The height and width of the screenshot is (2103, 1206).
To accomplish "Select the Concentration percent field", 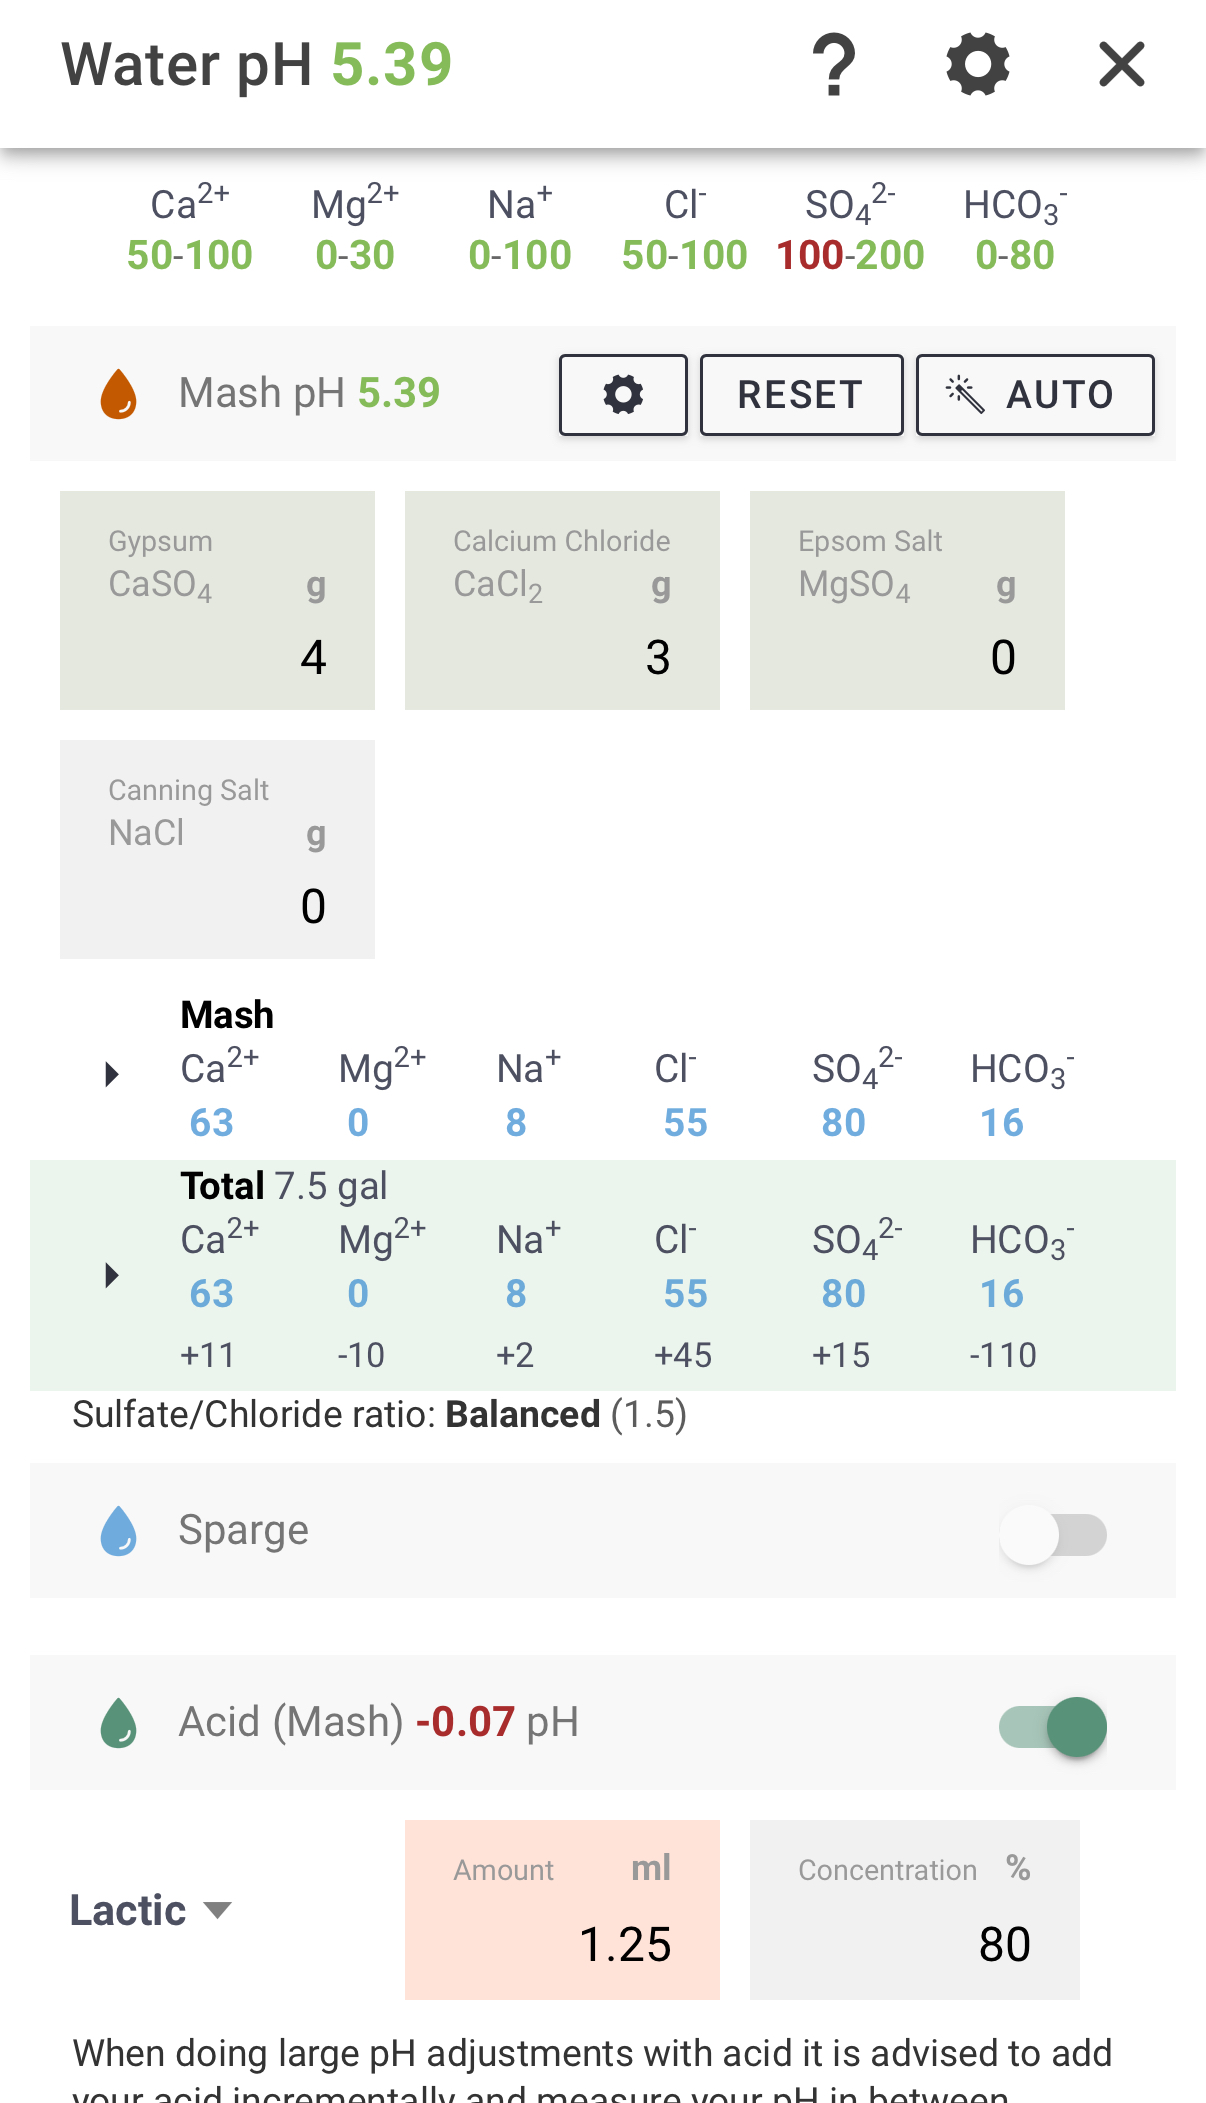I will (915, 1910).
